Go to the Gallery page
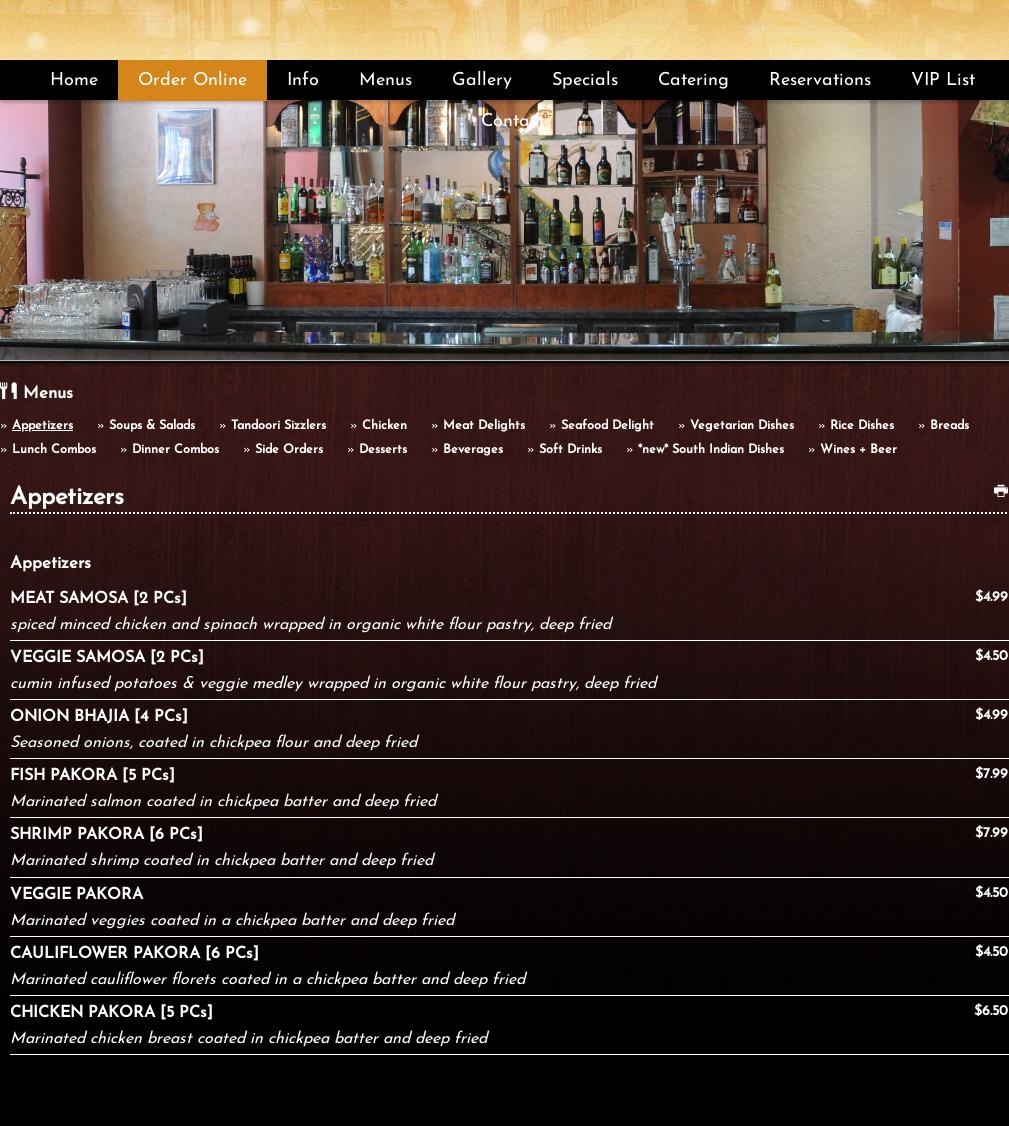 481,80
